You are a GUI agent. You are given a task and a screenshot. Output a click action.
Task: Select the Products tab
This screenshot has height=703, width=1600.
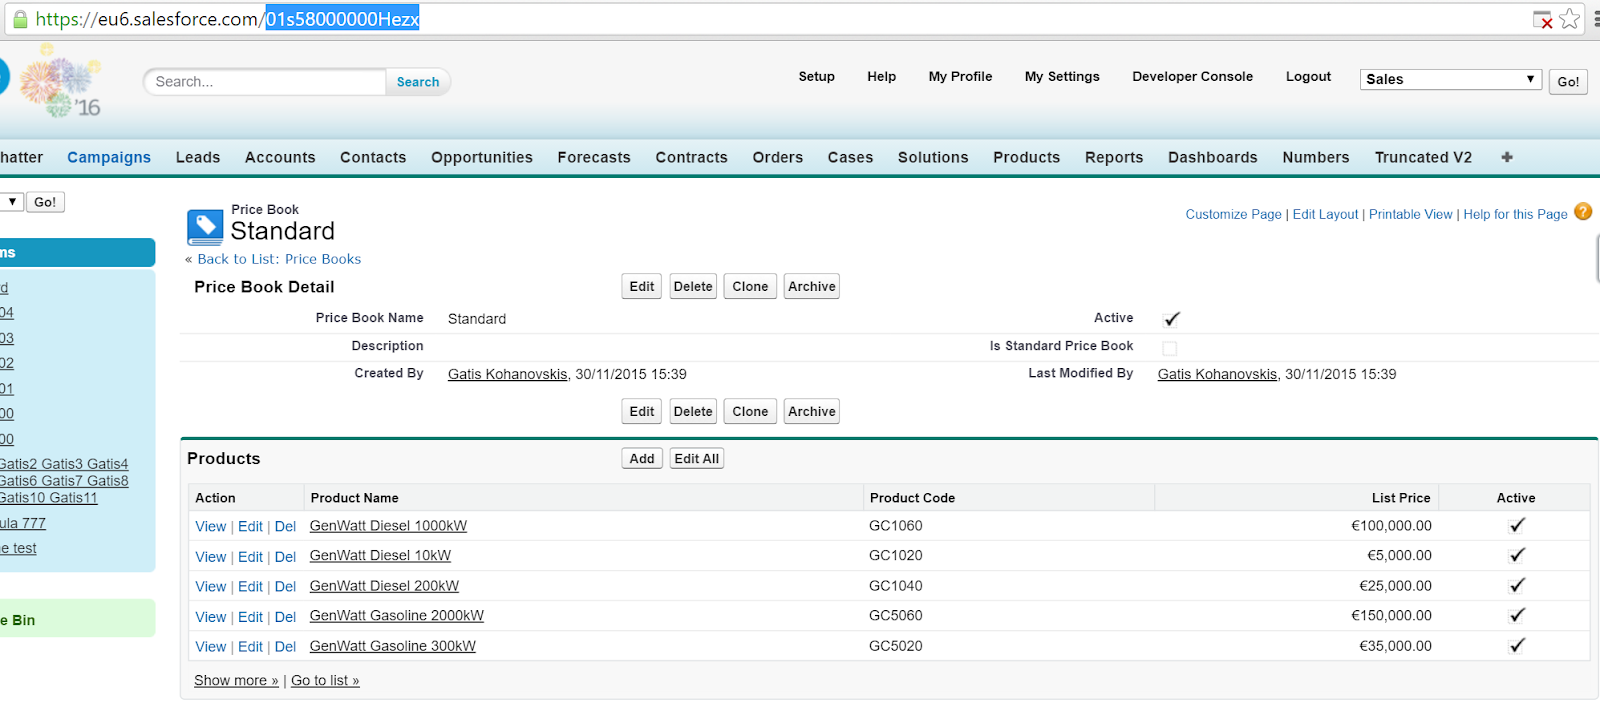[x=1026, y=157]
